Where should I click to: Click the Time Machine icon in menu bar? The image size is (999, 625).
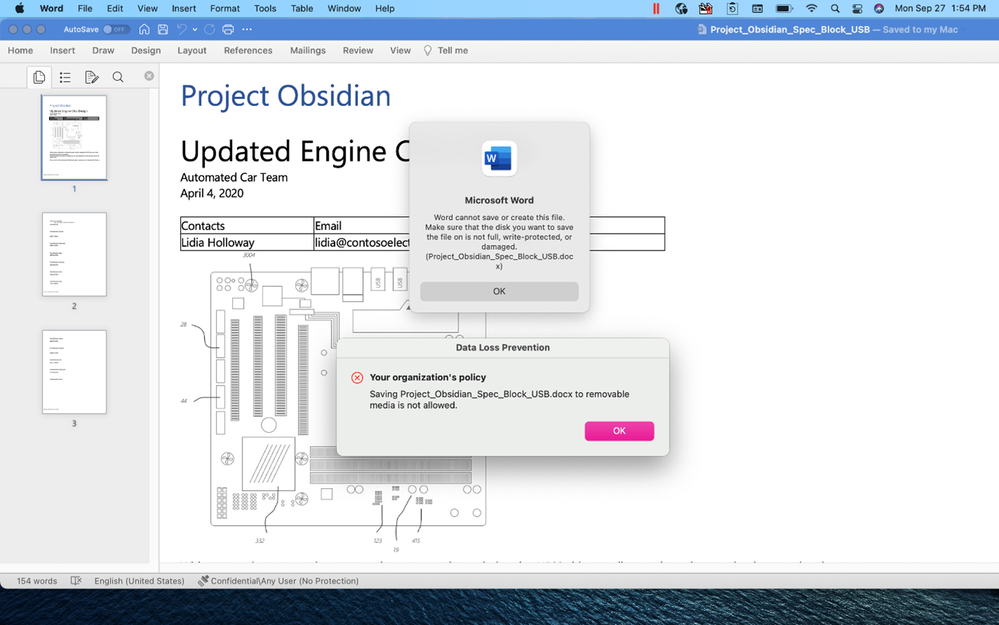[x=732, y=8]
